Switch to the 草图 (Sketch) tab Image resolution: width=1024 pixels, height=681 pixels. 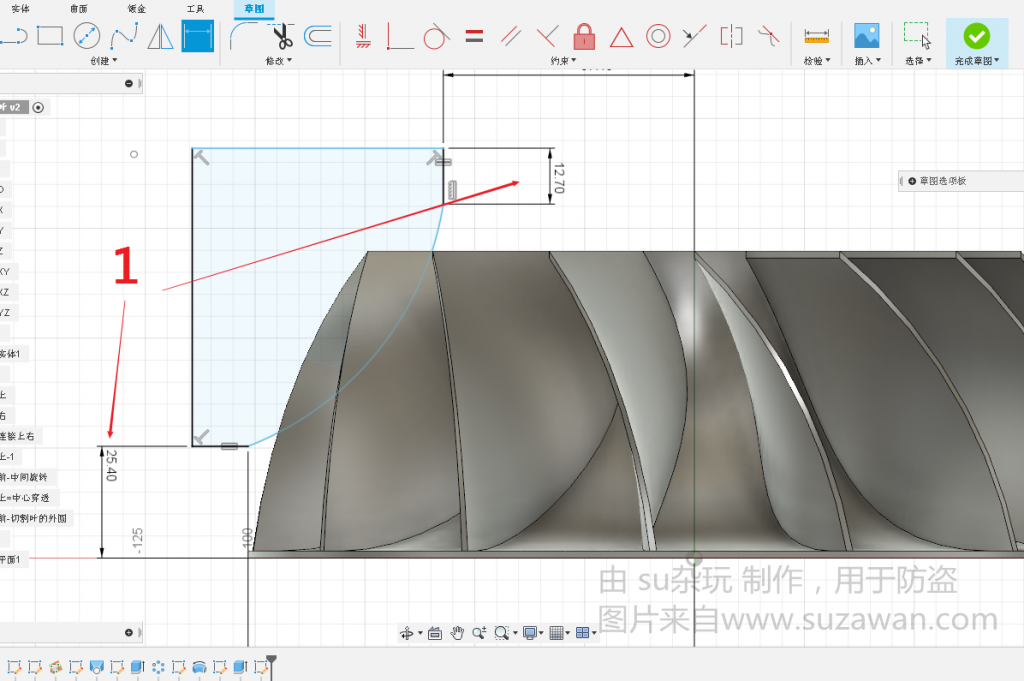[x=254, y=8]
